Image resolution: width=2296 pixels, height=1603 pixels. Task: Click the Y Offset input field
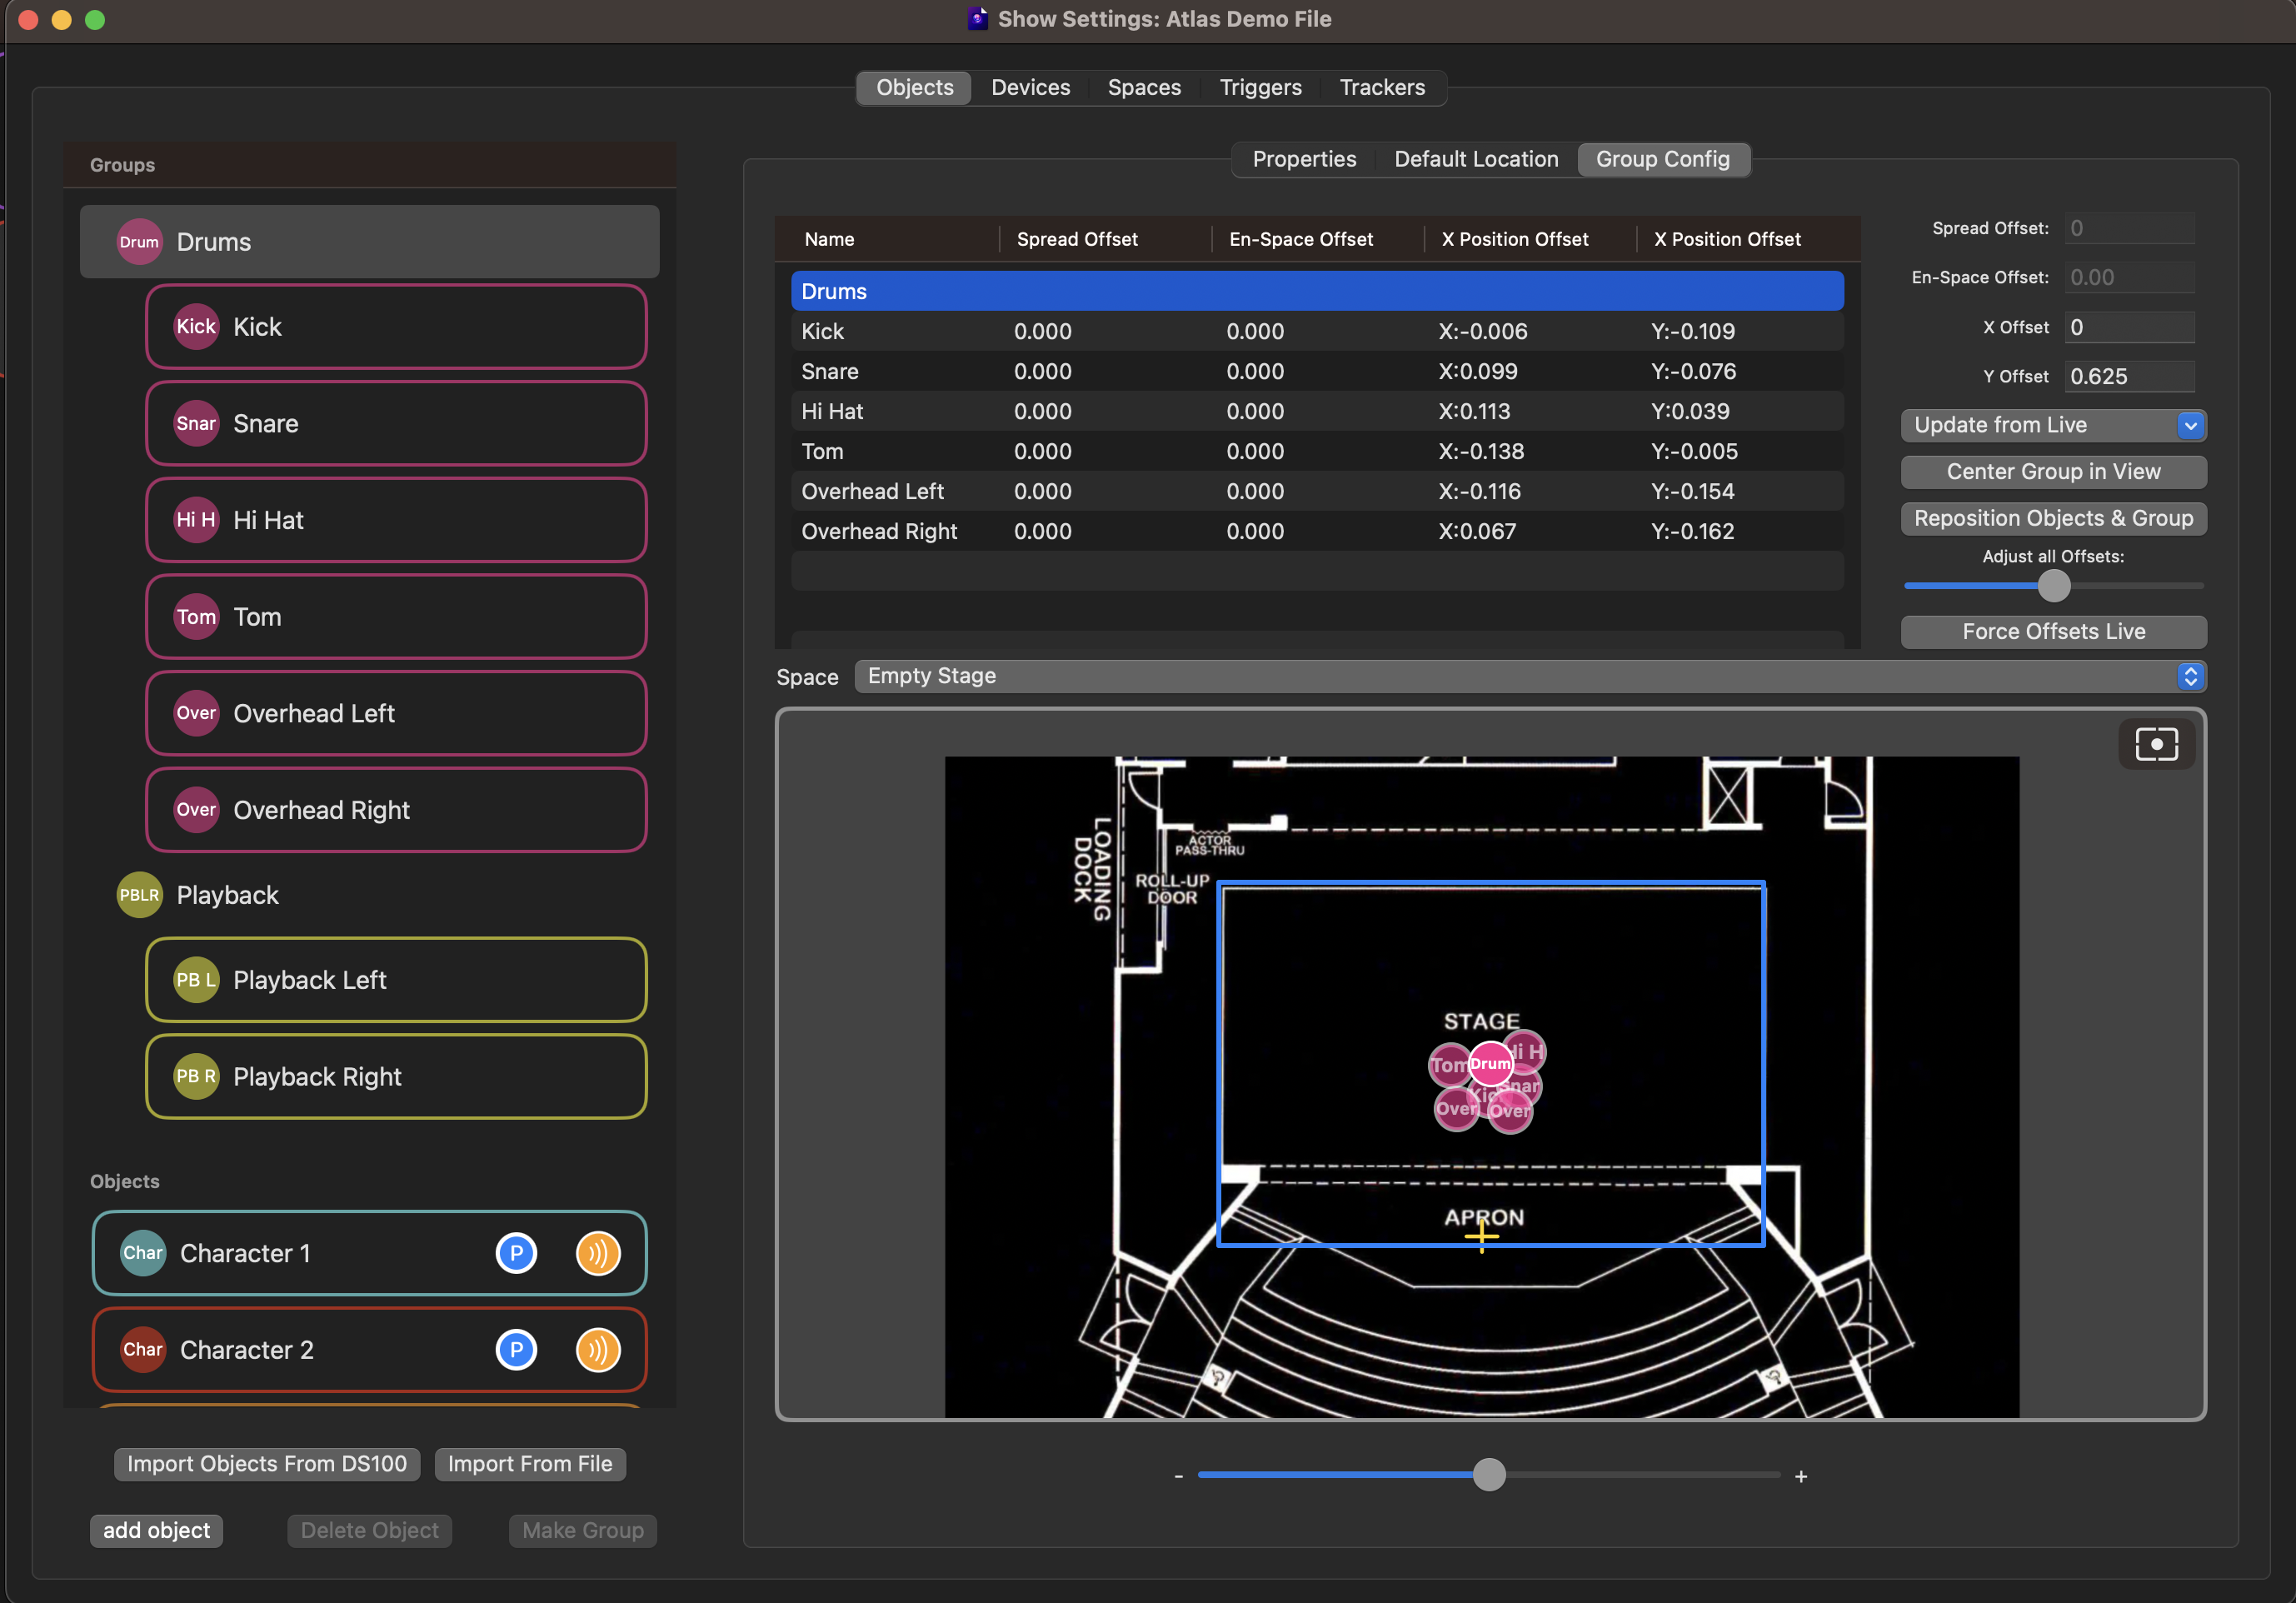(2129, 377)
